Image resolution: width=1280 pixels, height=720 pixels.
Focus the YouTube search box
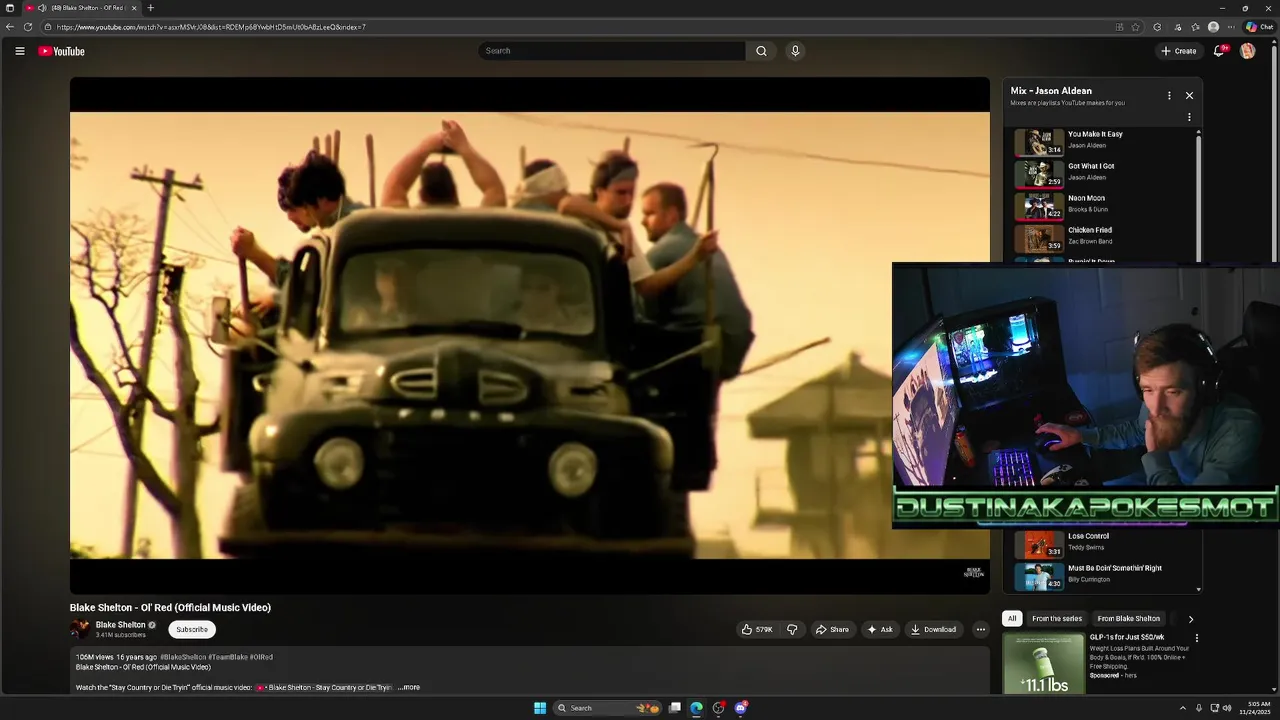[x=612, y=51]
